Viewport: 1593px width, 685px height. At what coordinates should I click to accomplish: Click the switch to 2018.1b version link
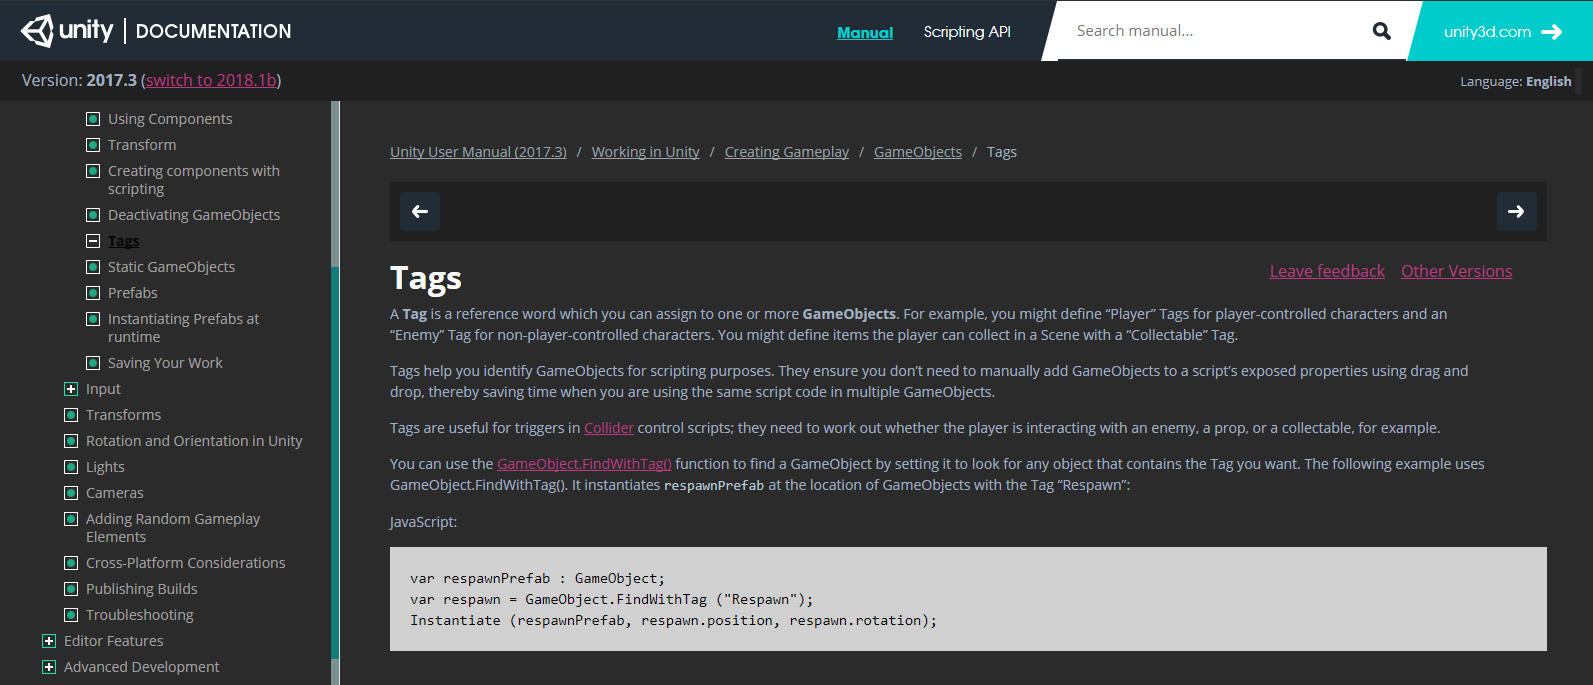(x=211, y=80)
